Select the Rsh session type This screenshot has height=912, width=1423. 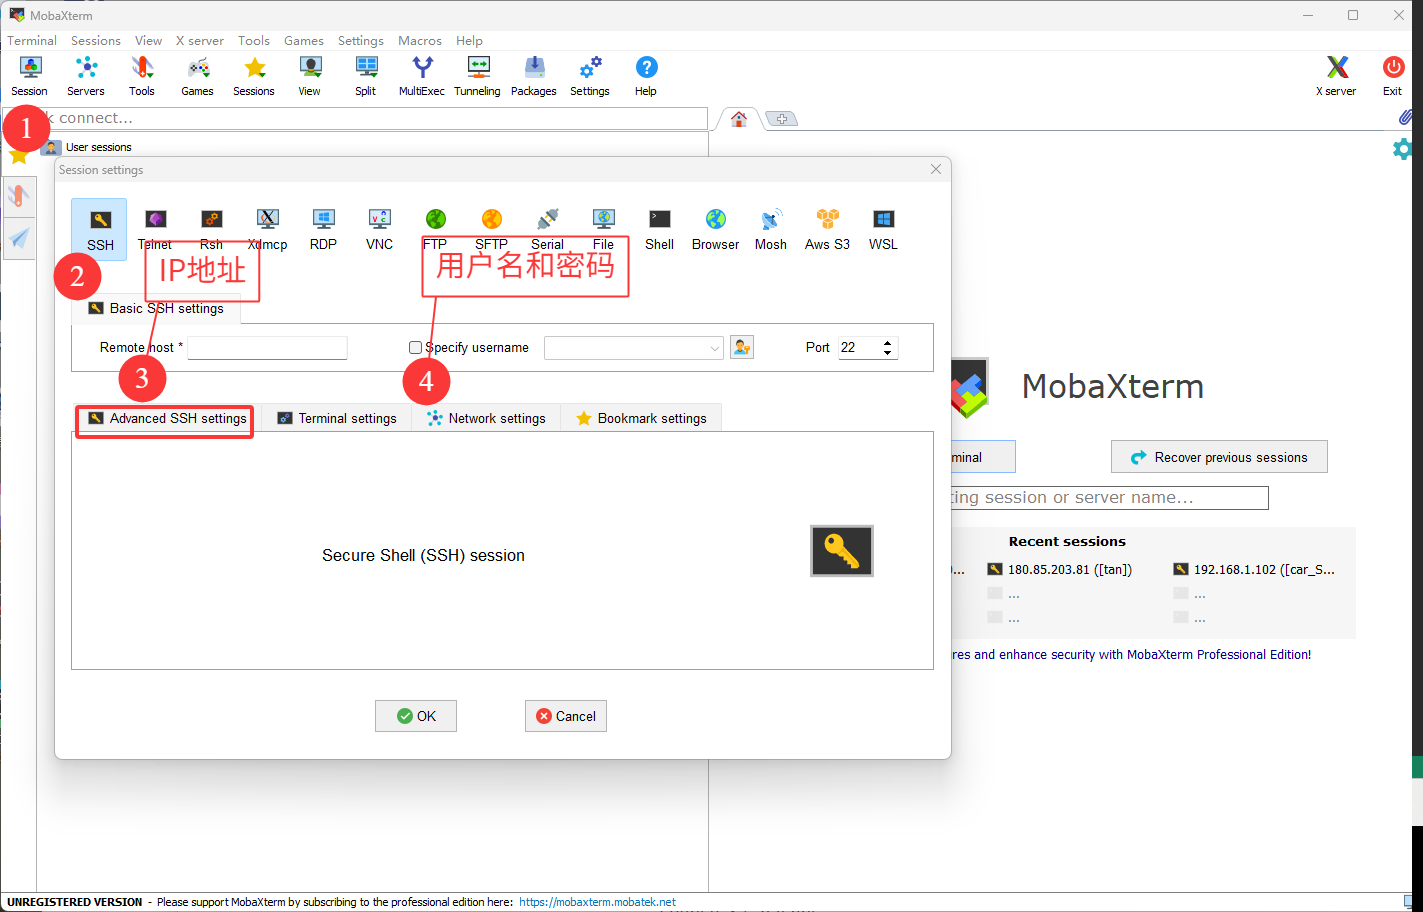(x=211, y=230)
